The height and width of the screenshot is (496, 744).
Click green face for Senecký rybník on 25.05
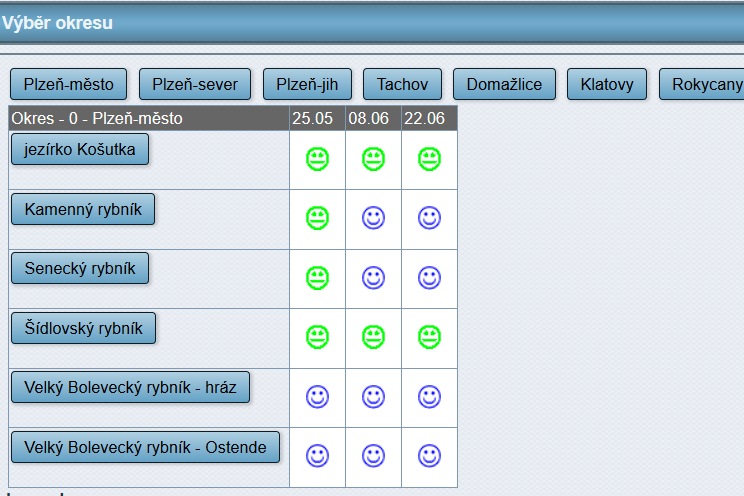point(317,278)
